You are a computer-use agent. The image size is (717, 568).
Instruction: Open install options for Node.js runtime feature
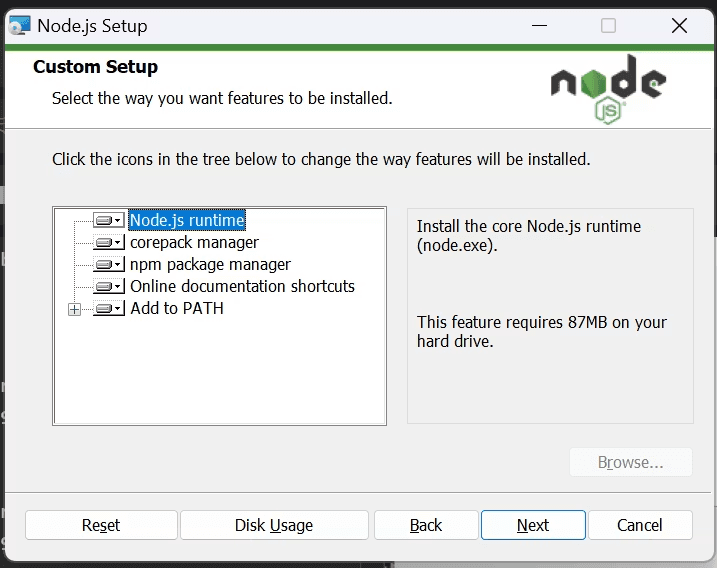tap(109, 220)
